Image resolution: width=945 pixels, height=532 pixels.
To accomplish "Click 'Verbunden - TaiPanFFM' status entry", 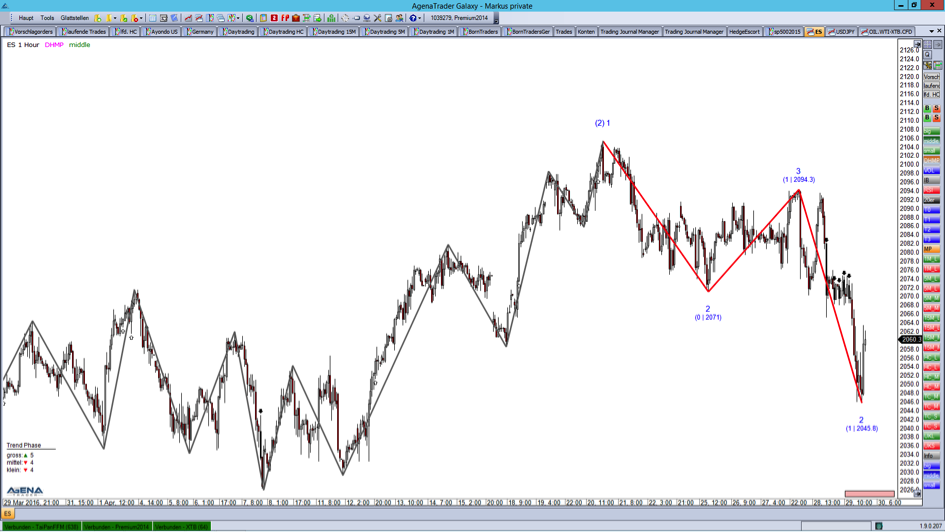I will (41, 527).
